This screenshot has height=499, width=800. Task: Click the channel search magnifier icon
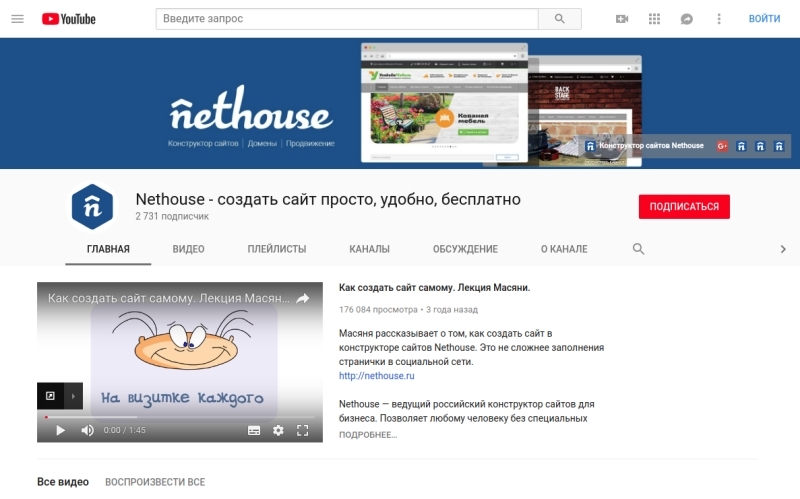638,249
